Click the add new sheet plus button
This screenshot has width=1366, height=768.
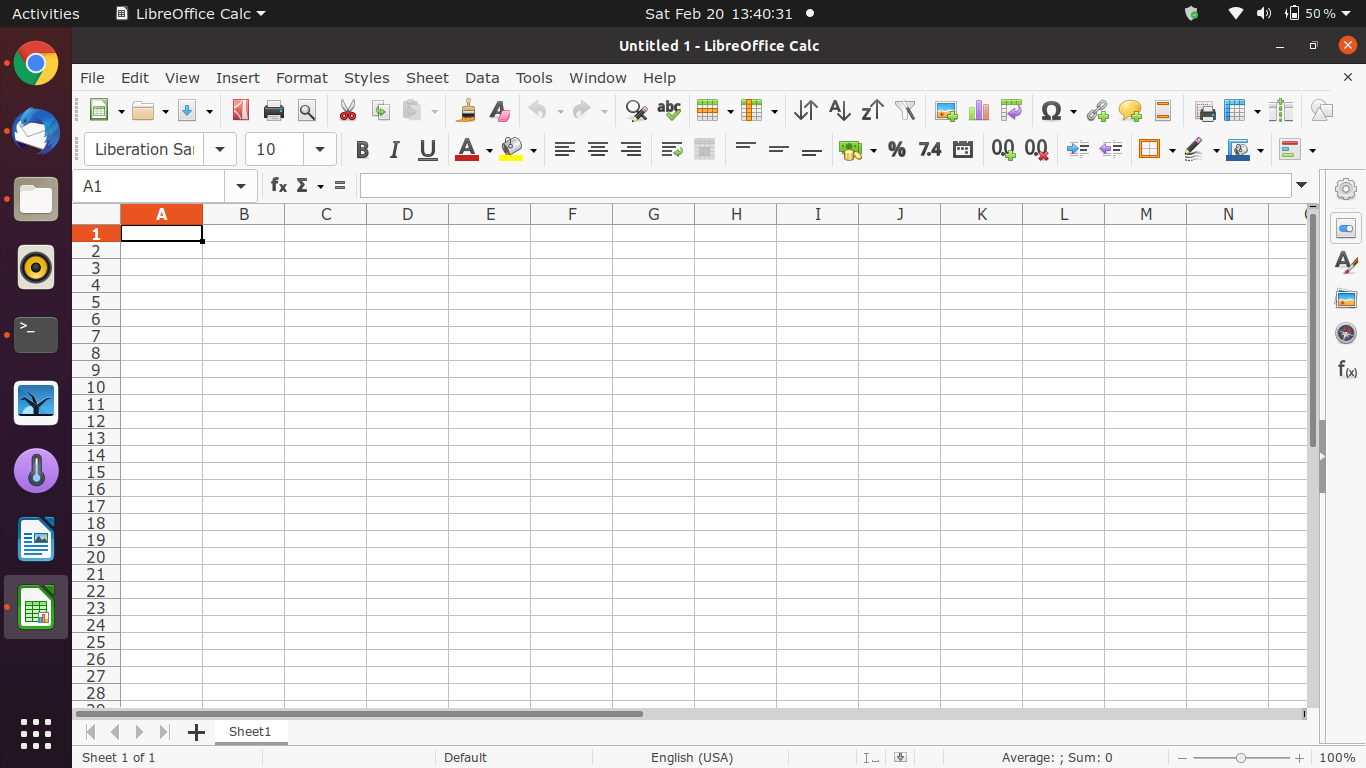[x=196, y=732]
